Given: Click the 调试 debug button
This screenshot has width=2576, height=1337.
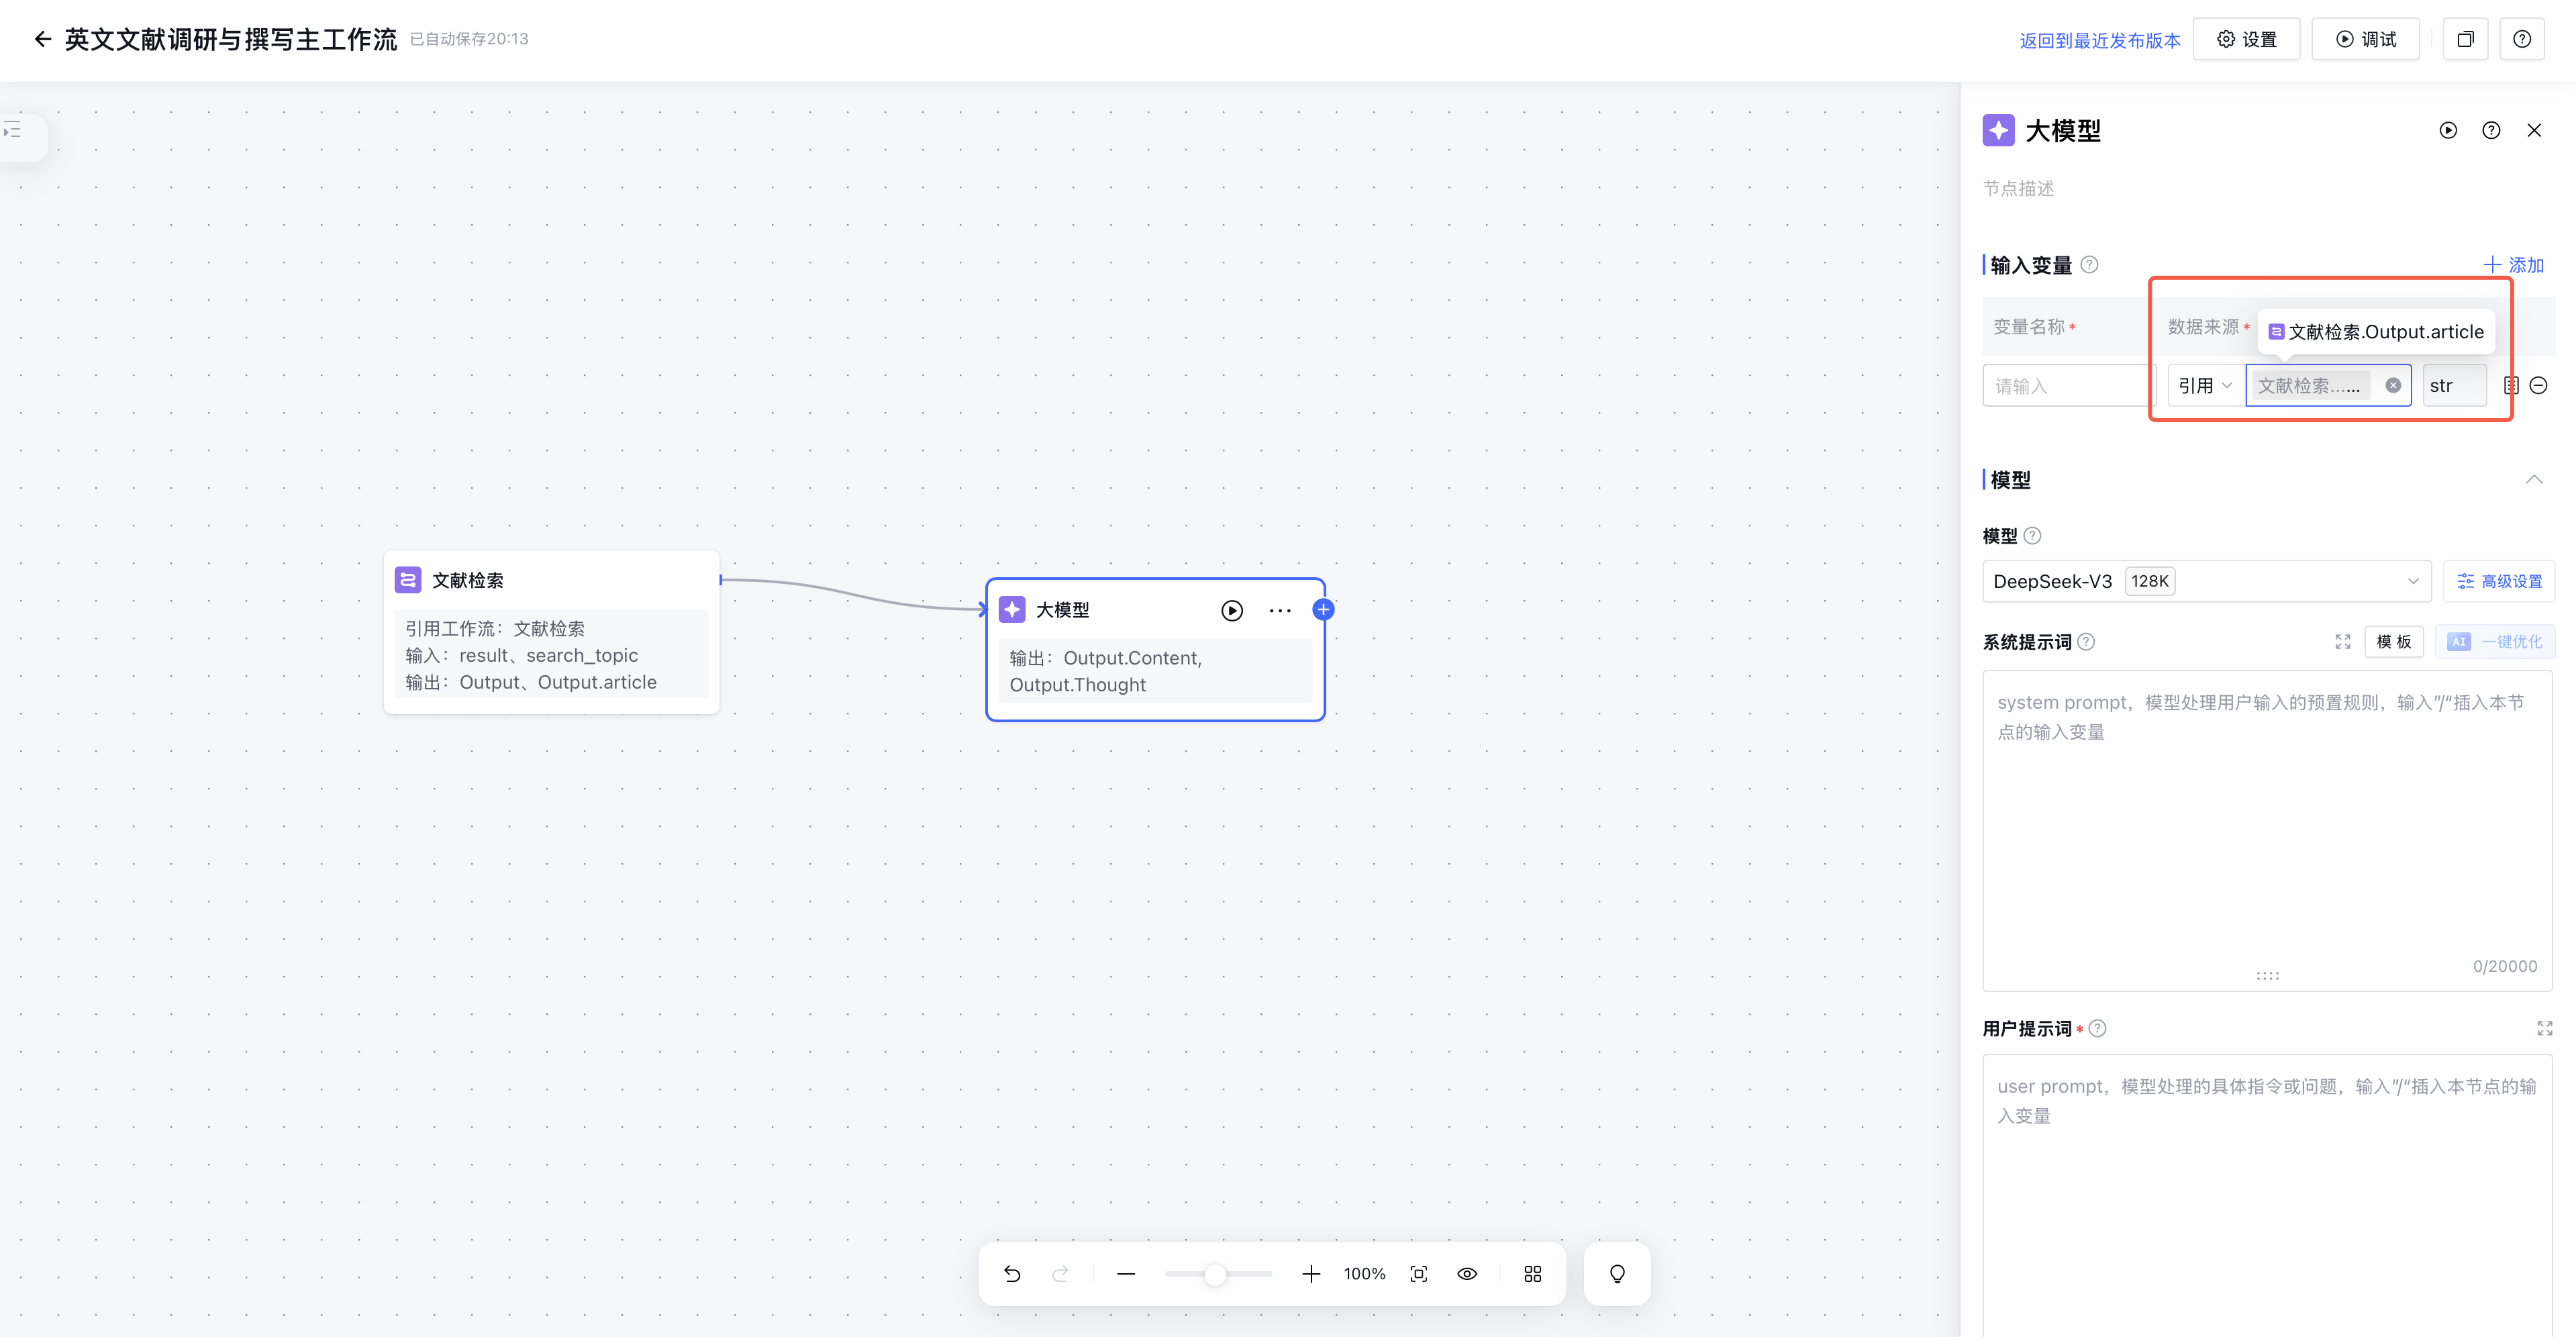Looking at the screenshot, I should tap(2365, 39).
